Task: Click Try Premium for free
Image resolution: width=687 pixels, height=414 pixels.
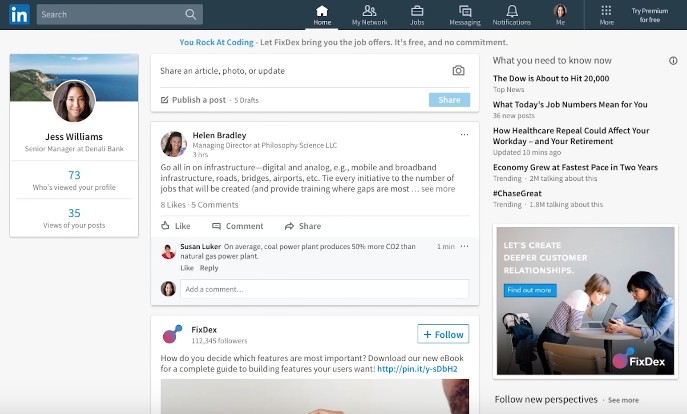Action: pos(650,15)
